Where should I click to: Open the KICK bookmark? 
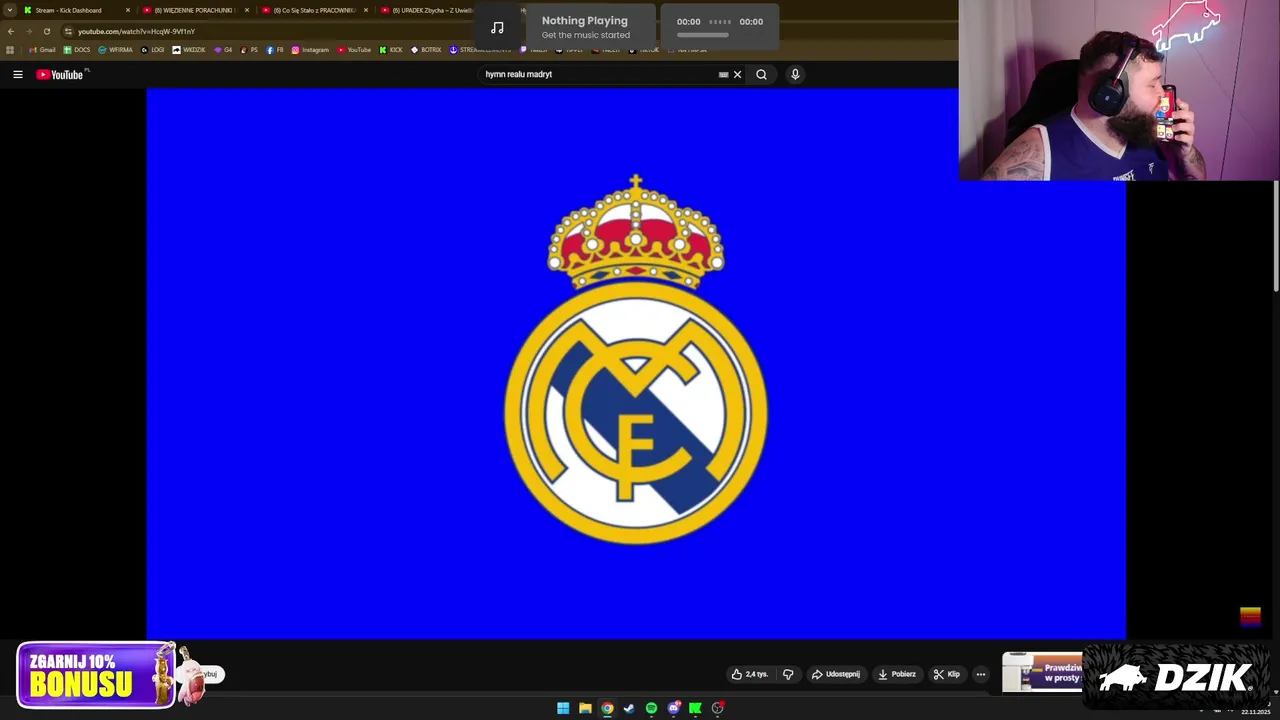click(391, 50)
